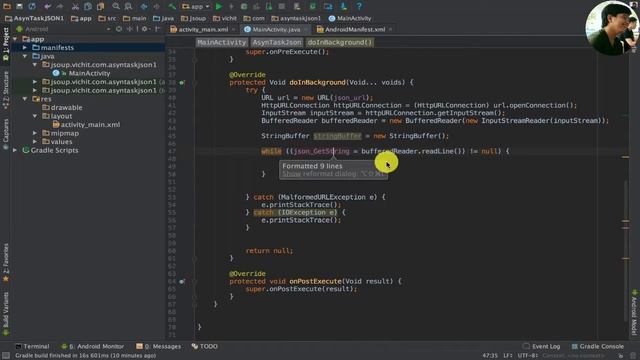
Task: Click the Cut scissors icon
Action: pos(75,6)
